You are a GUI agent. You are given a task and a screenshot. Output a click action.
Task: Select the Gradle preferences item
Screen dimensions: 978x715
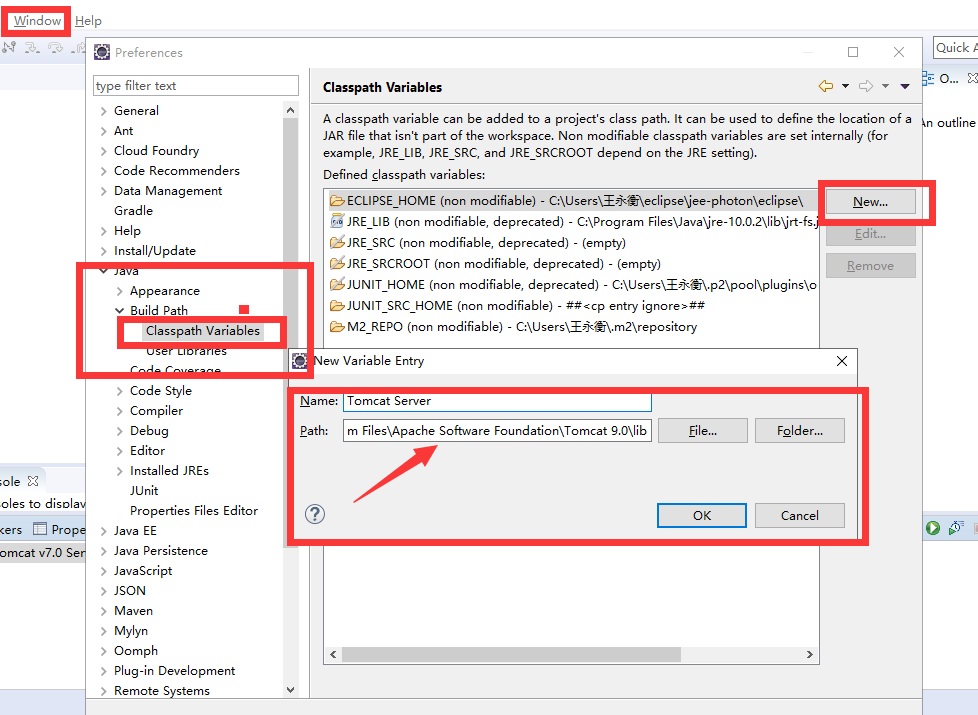[133, 211]
